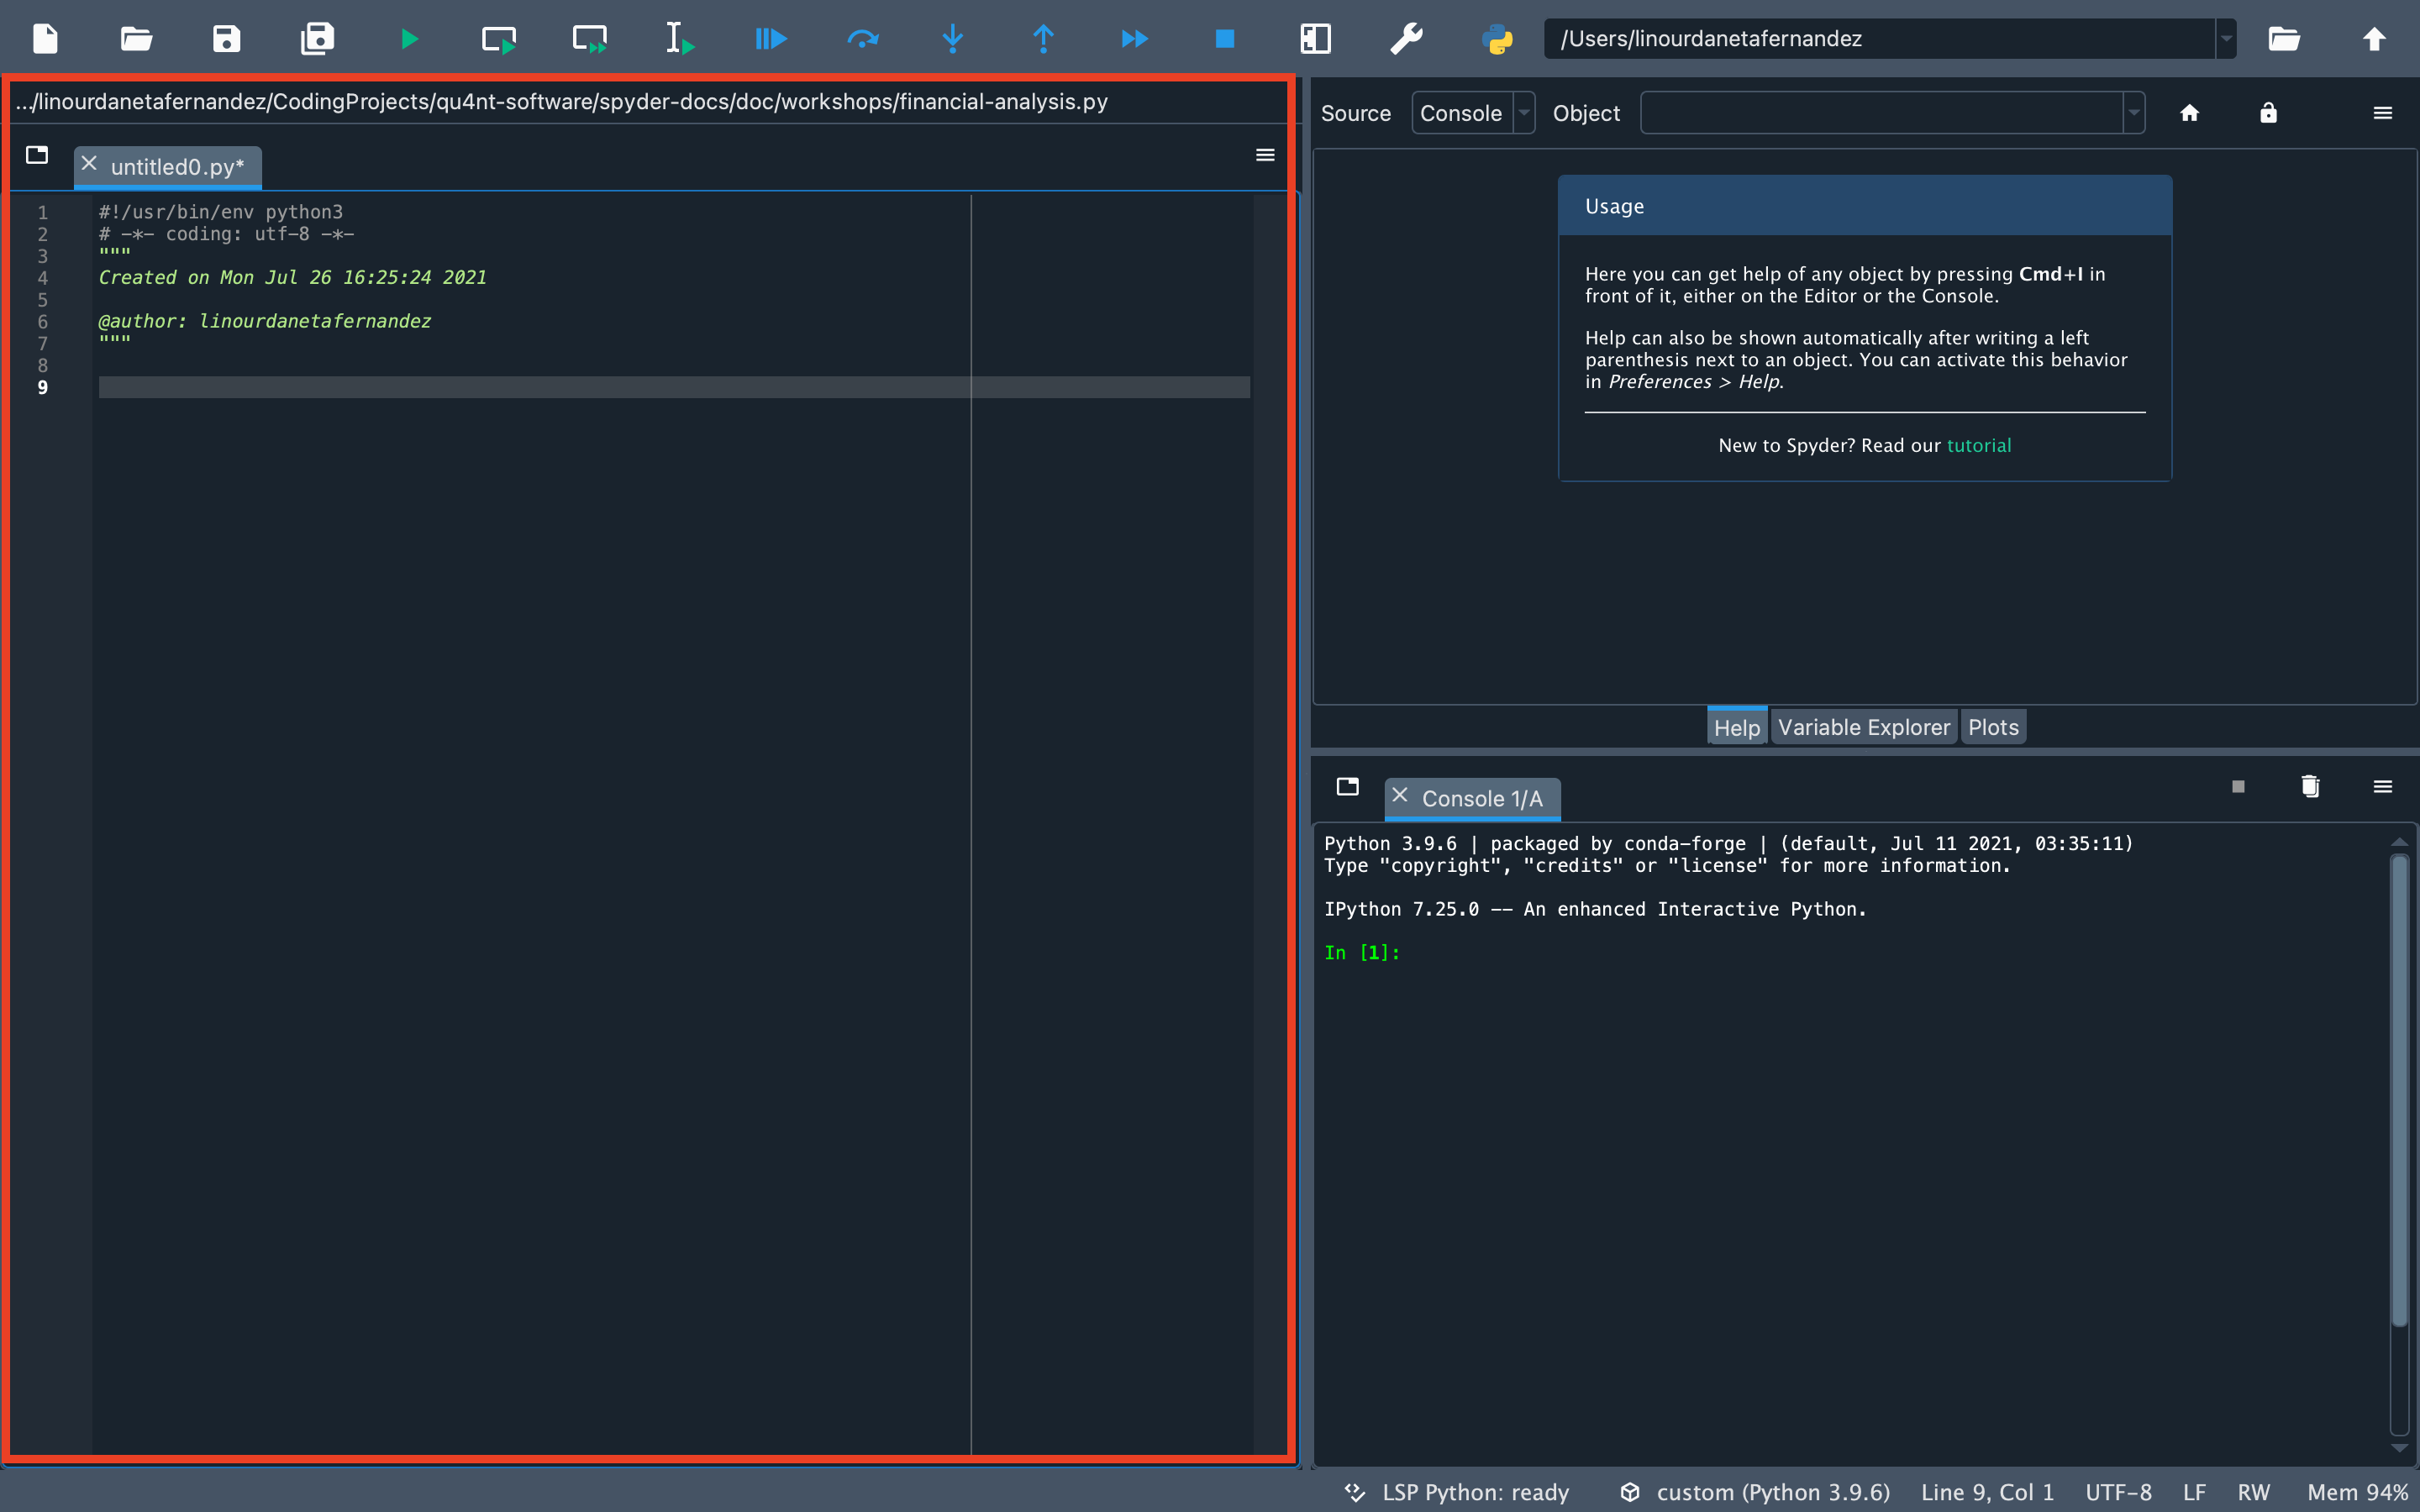The image size is (2420, 1512).
Task: Lock the Help pane
Action: click(x=2267, y=112)
